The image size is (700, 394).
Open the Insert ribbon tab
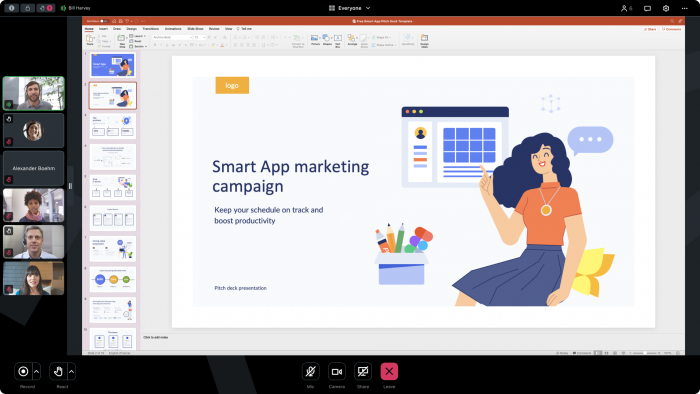click(x=103, y=29)
